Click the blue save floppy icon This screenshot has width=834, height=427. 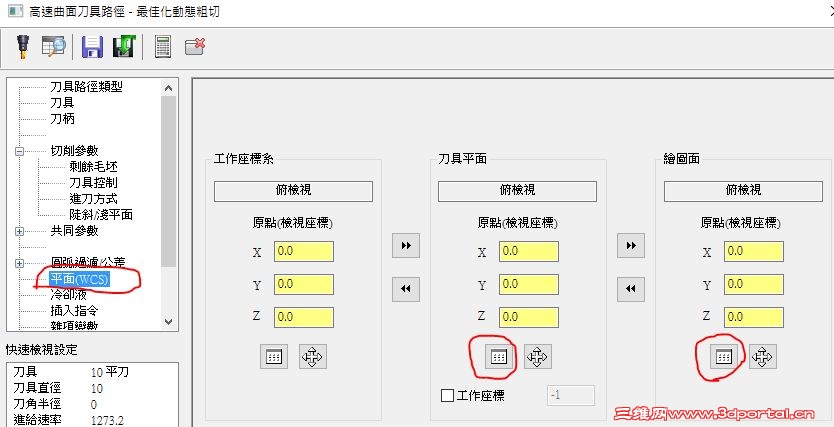click(92, 46)
